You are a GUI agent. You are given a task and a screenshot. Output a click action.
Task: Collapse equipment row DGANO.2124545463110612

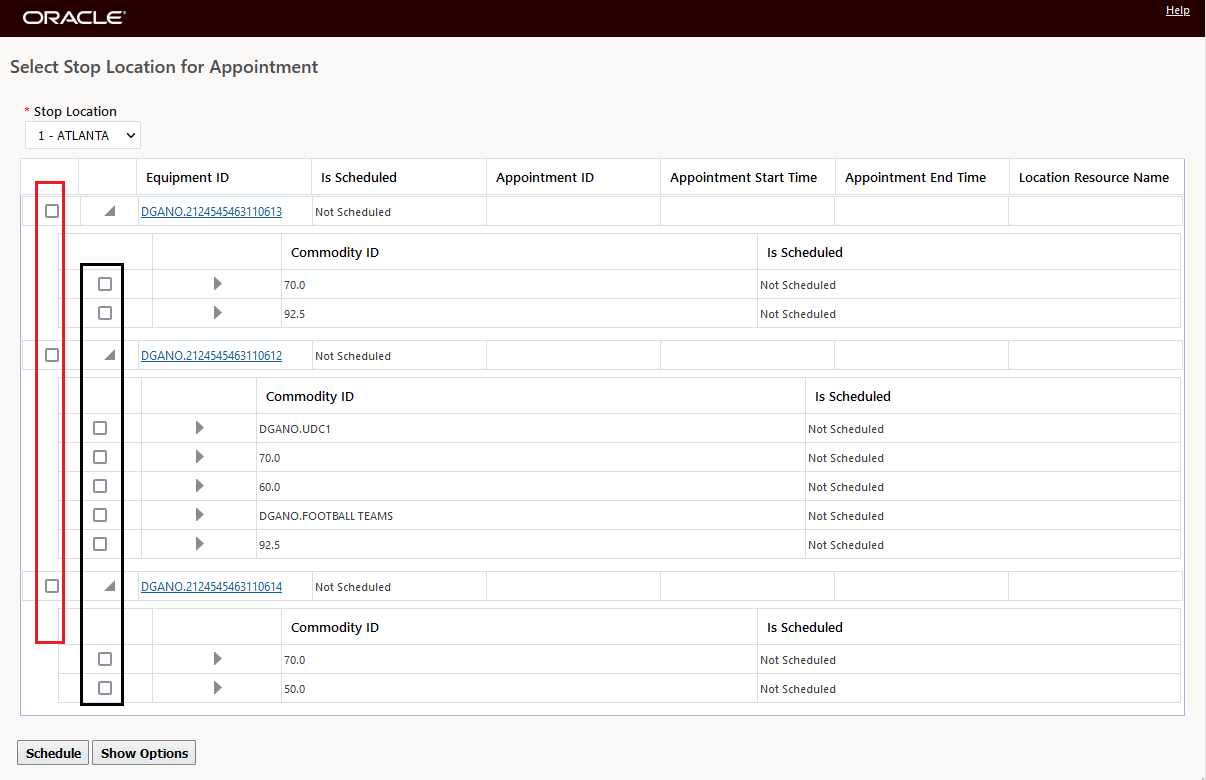coord(110,355)
